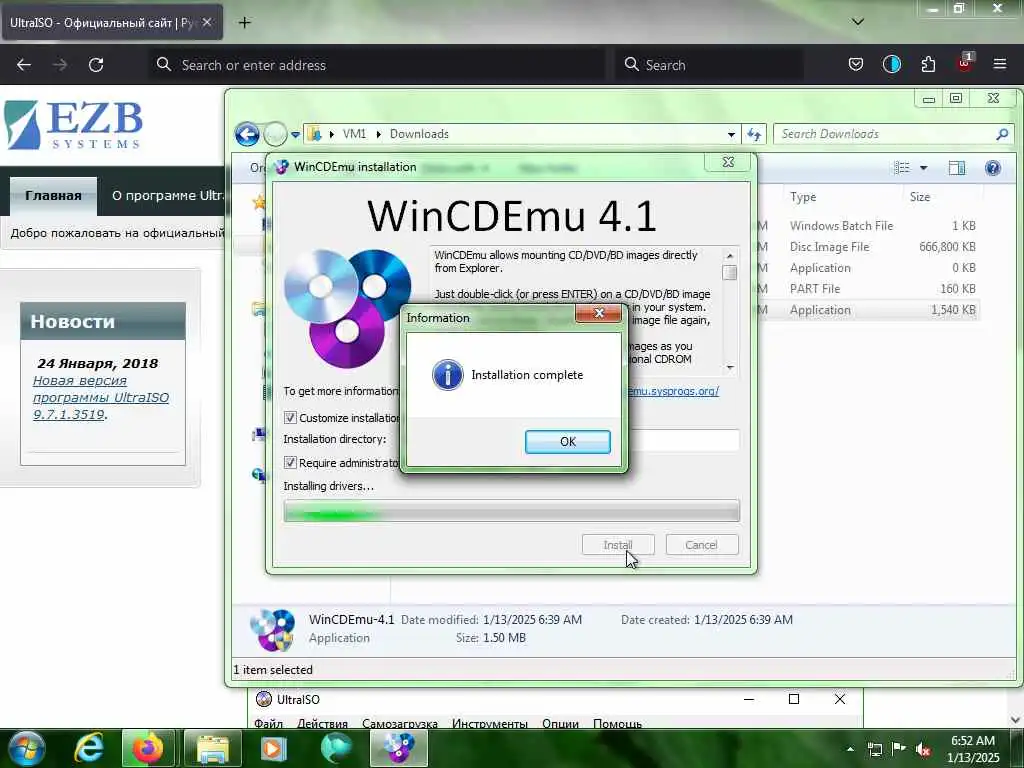Image resolution: width=1024 pixels, height=768 pixels.
Task: Click WinCDEmu-4.1 icon in details pane
Action: tap(272, 630)
